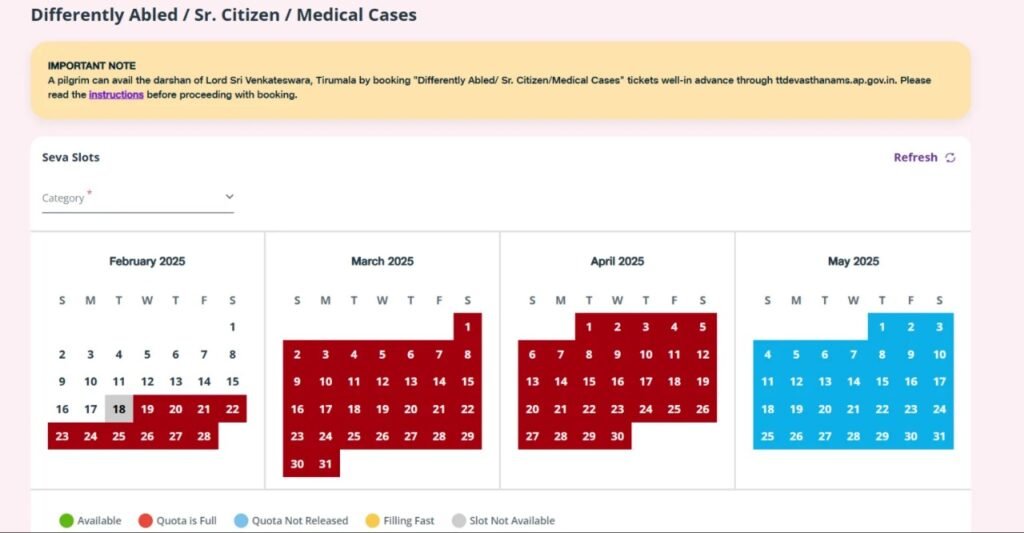Open the Category dropdown chevron

click(x=229, y=197)
